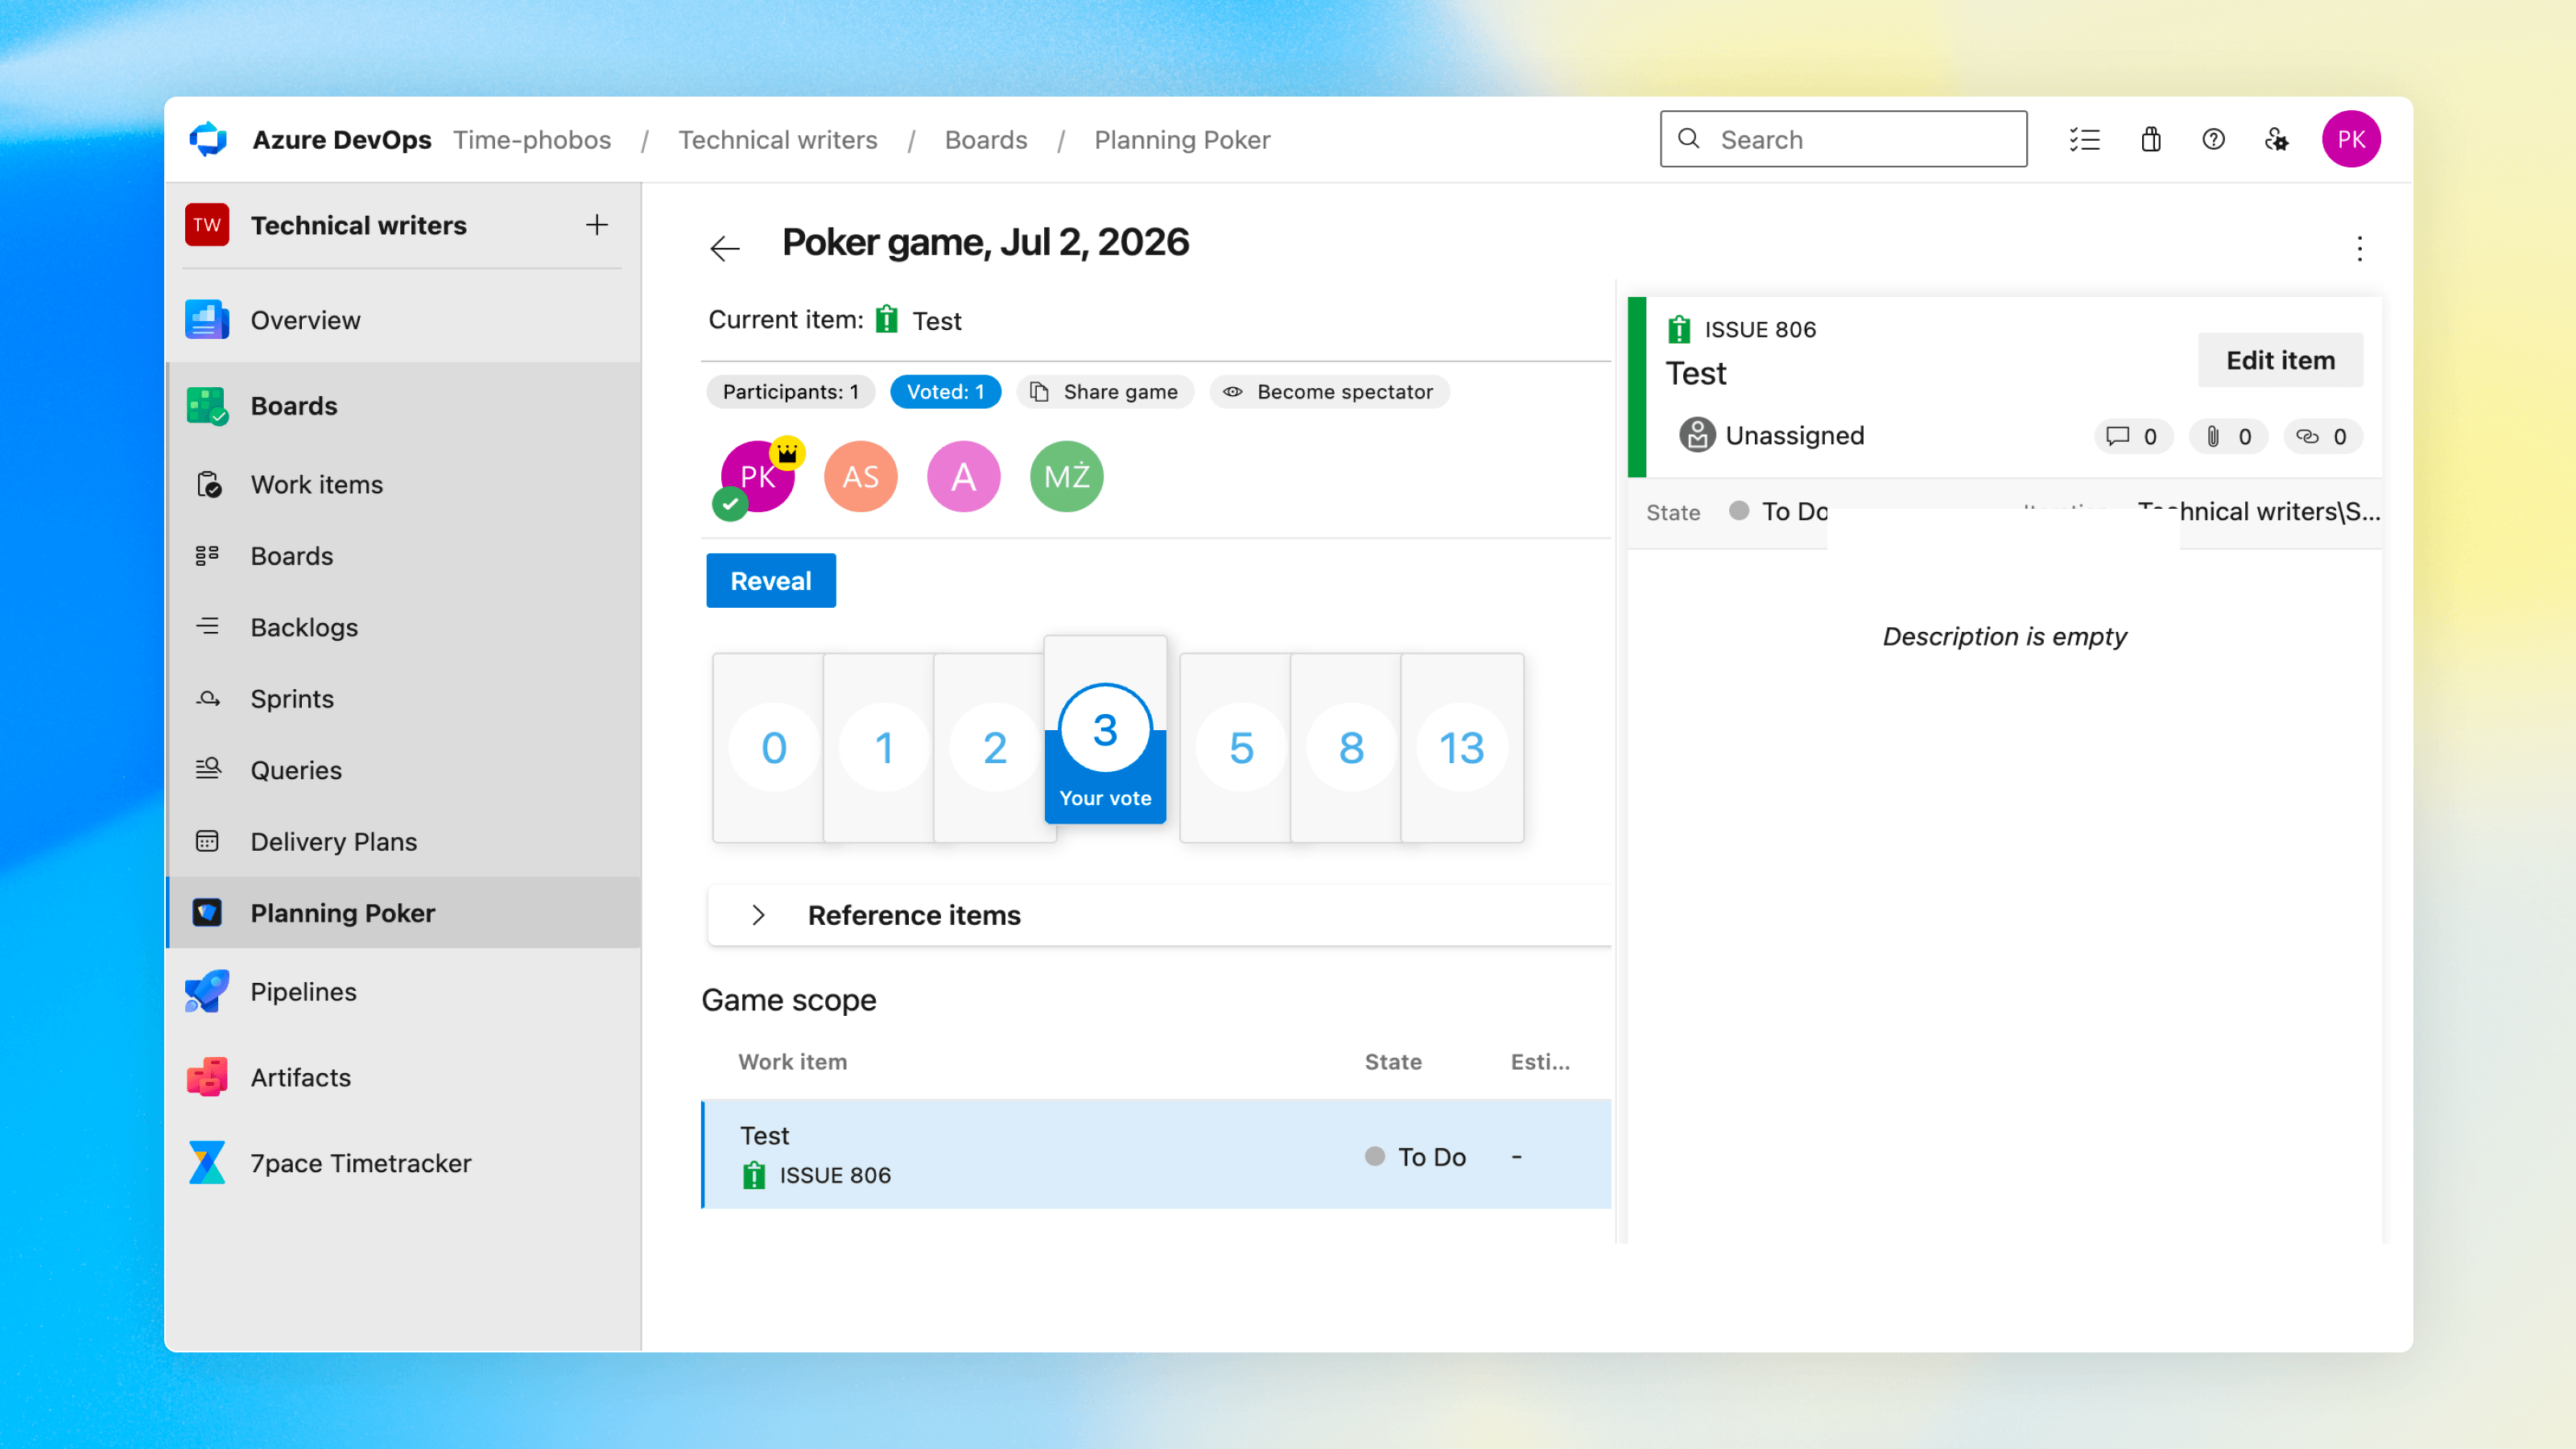
Task: Select the Test ISSUE 806 row in Game scope
Action: (1156, 1154)
